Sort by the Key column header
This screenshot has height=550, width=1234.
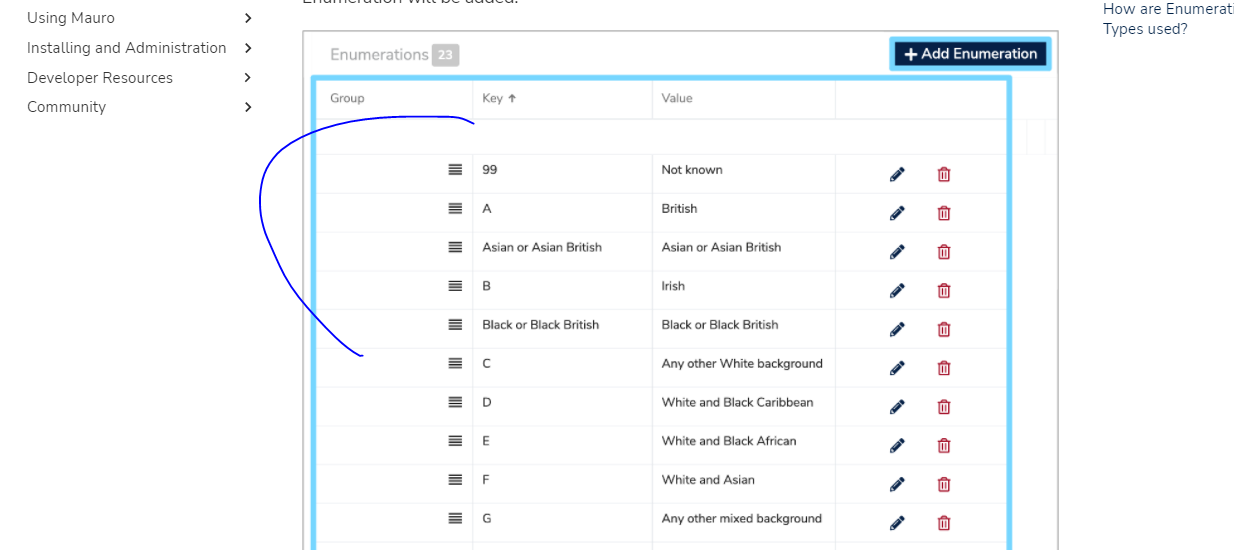coord(499,98)
